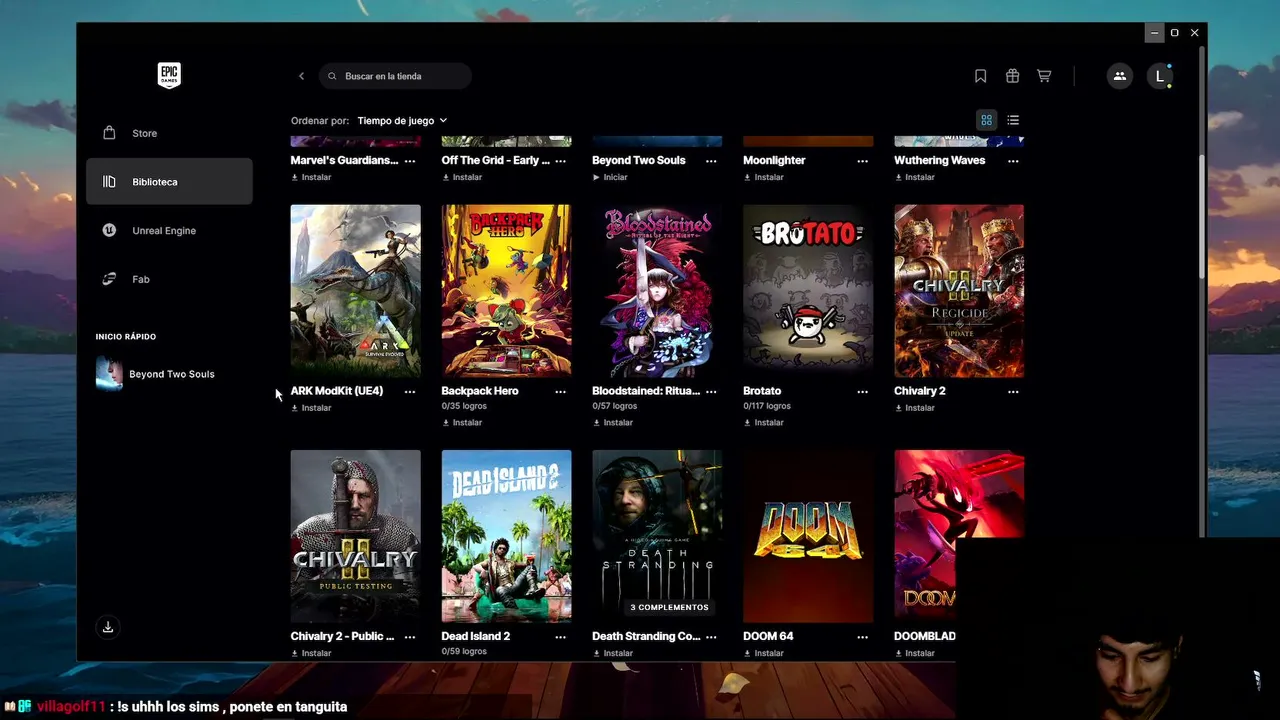Open options menu for Brotato

(x=862, y=391)
